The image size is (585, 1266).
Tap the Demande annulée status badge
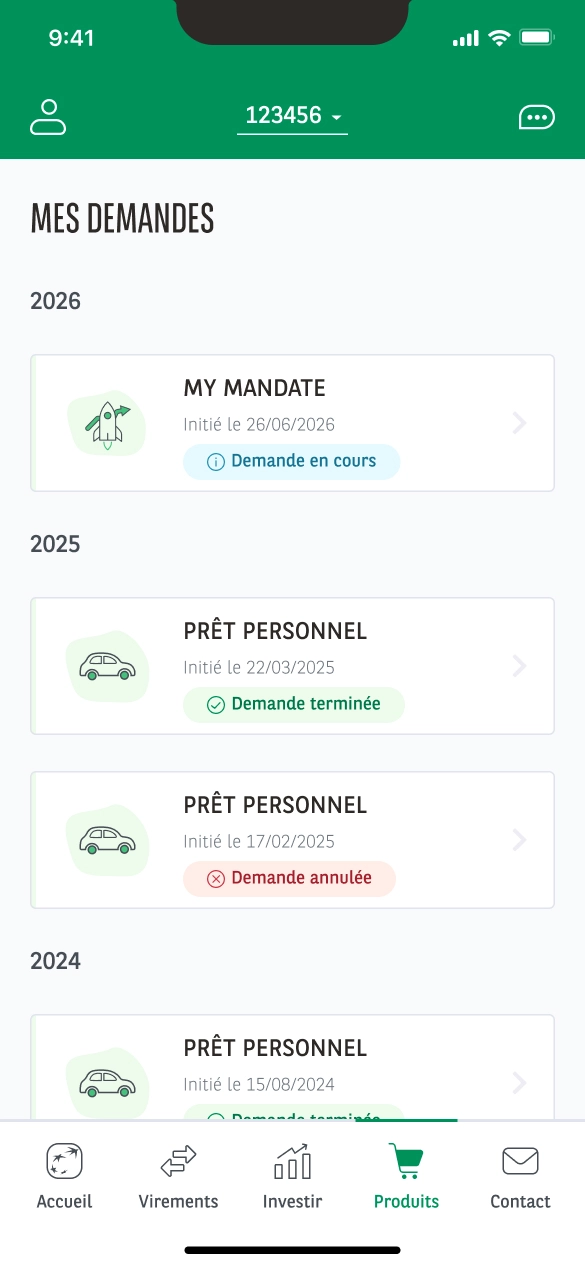point(289,879)
